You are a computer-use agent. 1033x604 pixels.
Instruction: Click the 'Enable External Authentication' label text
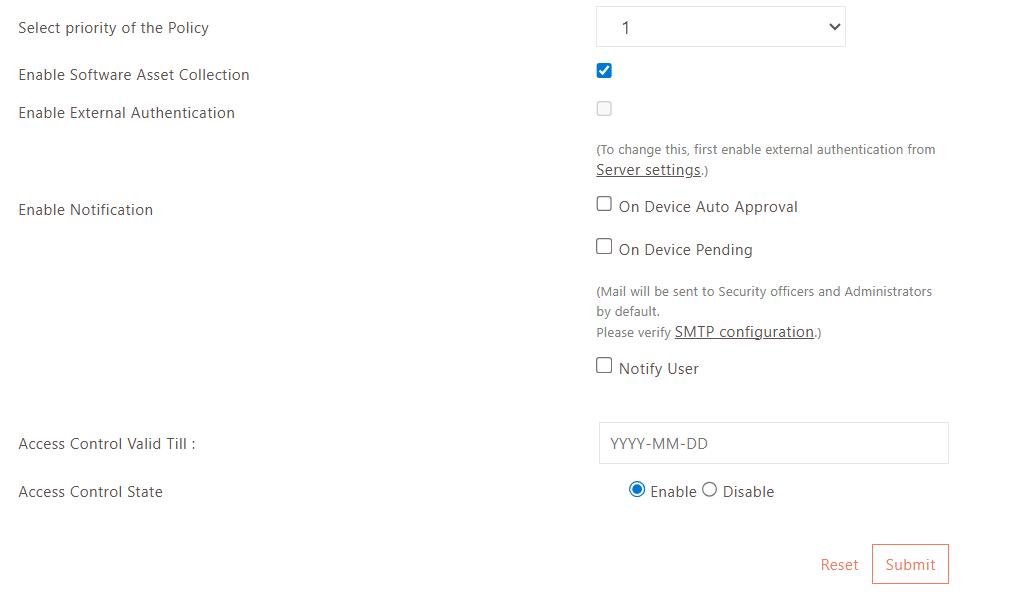[x=126, y=113]
